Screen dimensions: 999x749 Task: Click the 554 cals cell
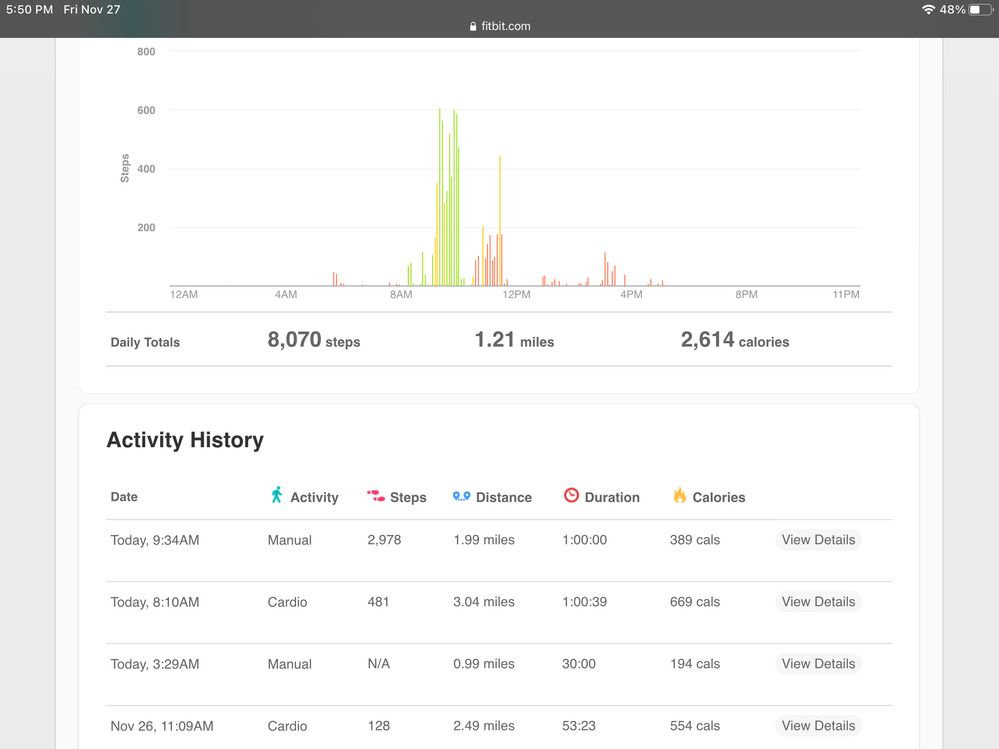coord(694,726)
